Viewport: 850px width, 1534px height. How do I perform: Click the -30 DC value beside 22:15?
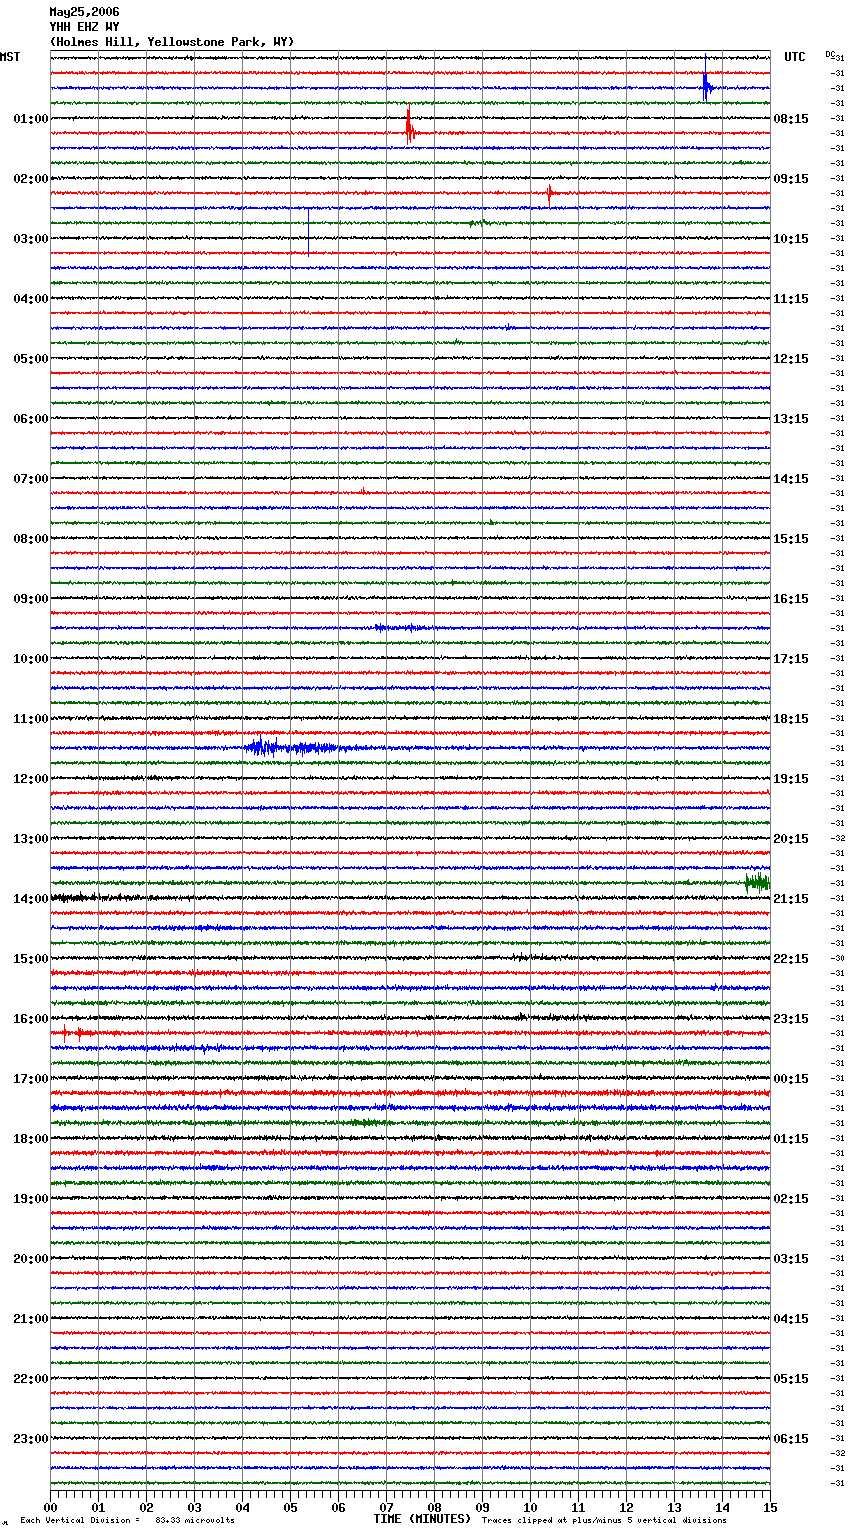pyautogui.click(x=838, y=958)
